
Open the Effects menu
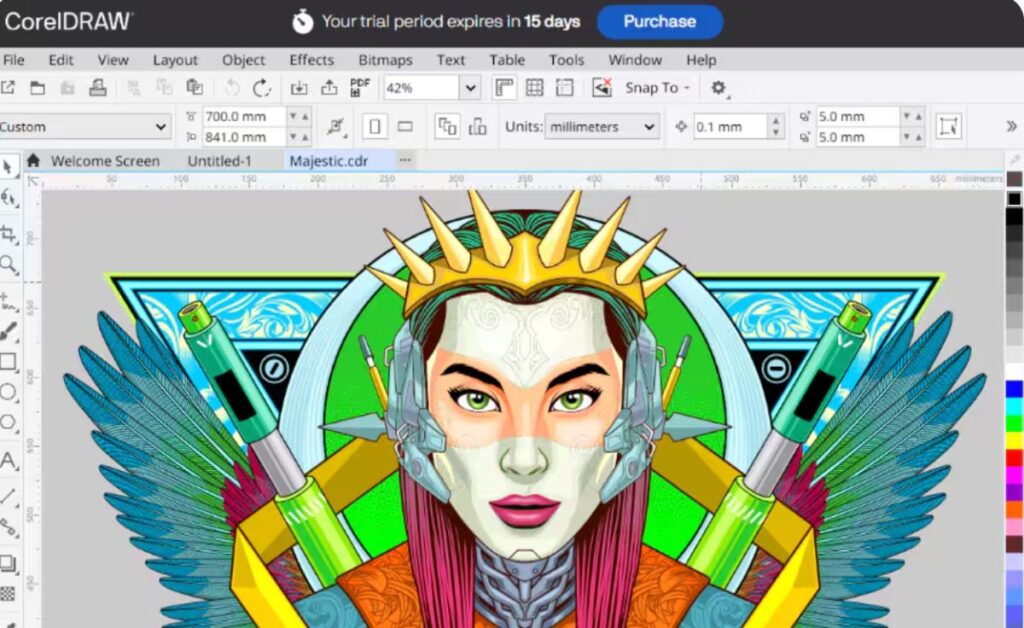[x=312, y=60]
